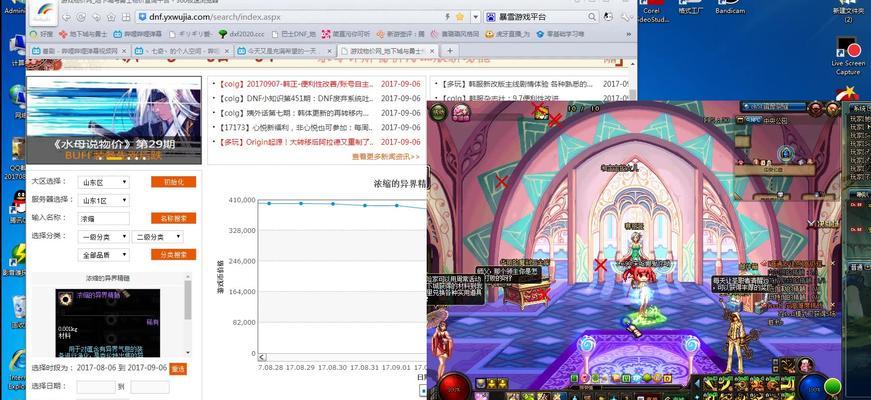The image size is (871, 400).
Task: Click the item panel scroll-down arrow
Action: coord(188,352)
